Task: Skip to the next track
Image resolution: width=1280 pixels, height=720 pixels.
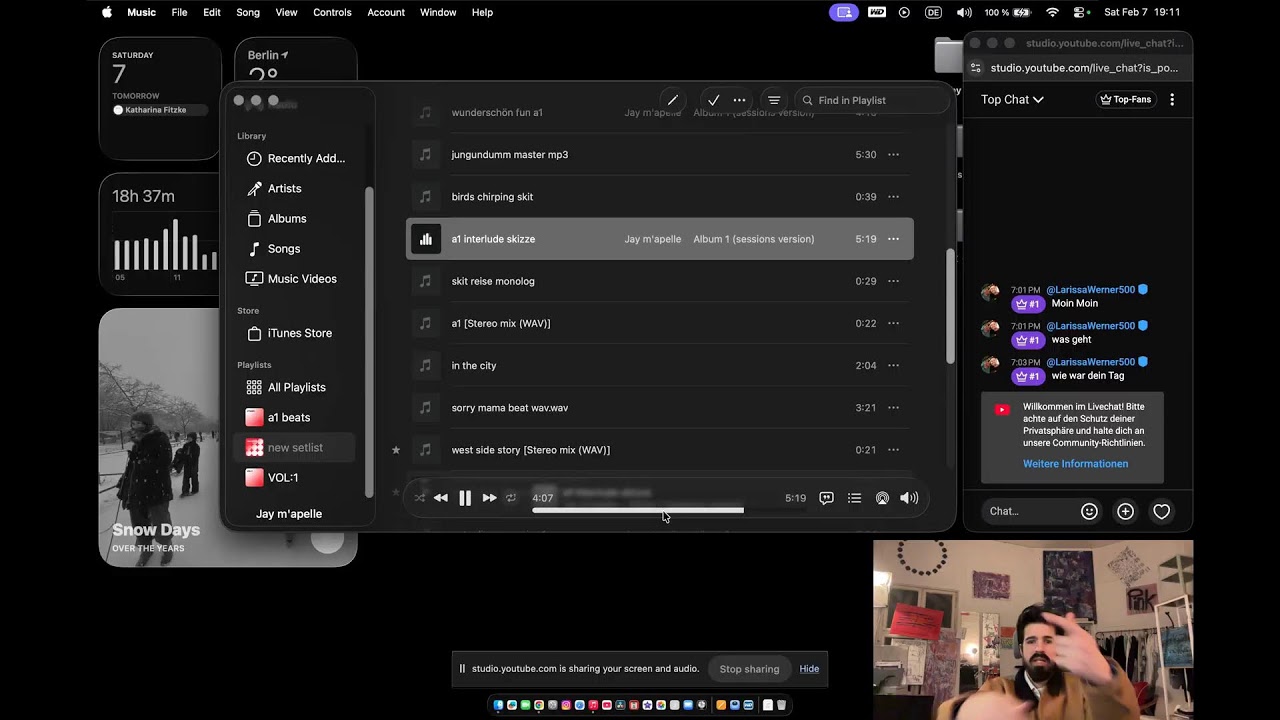Action: 489,498
